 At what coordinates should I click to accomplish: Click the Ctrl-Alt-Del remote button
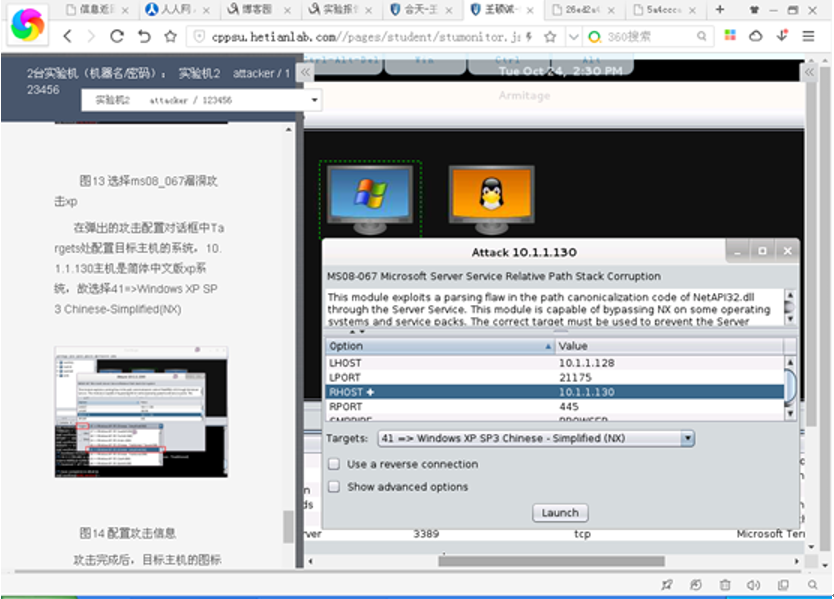345,63
